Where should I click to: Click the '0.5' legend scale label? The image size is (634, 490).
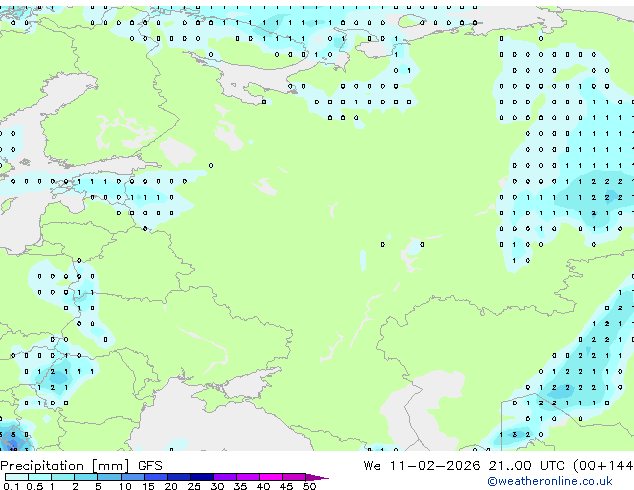point(35,486)
